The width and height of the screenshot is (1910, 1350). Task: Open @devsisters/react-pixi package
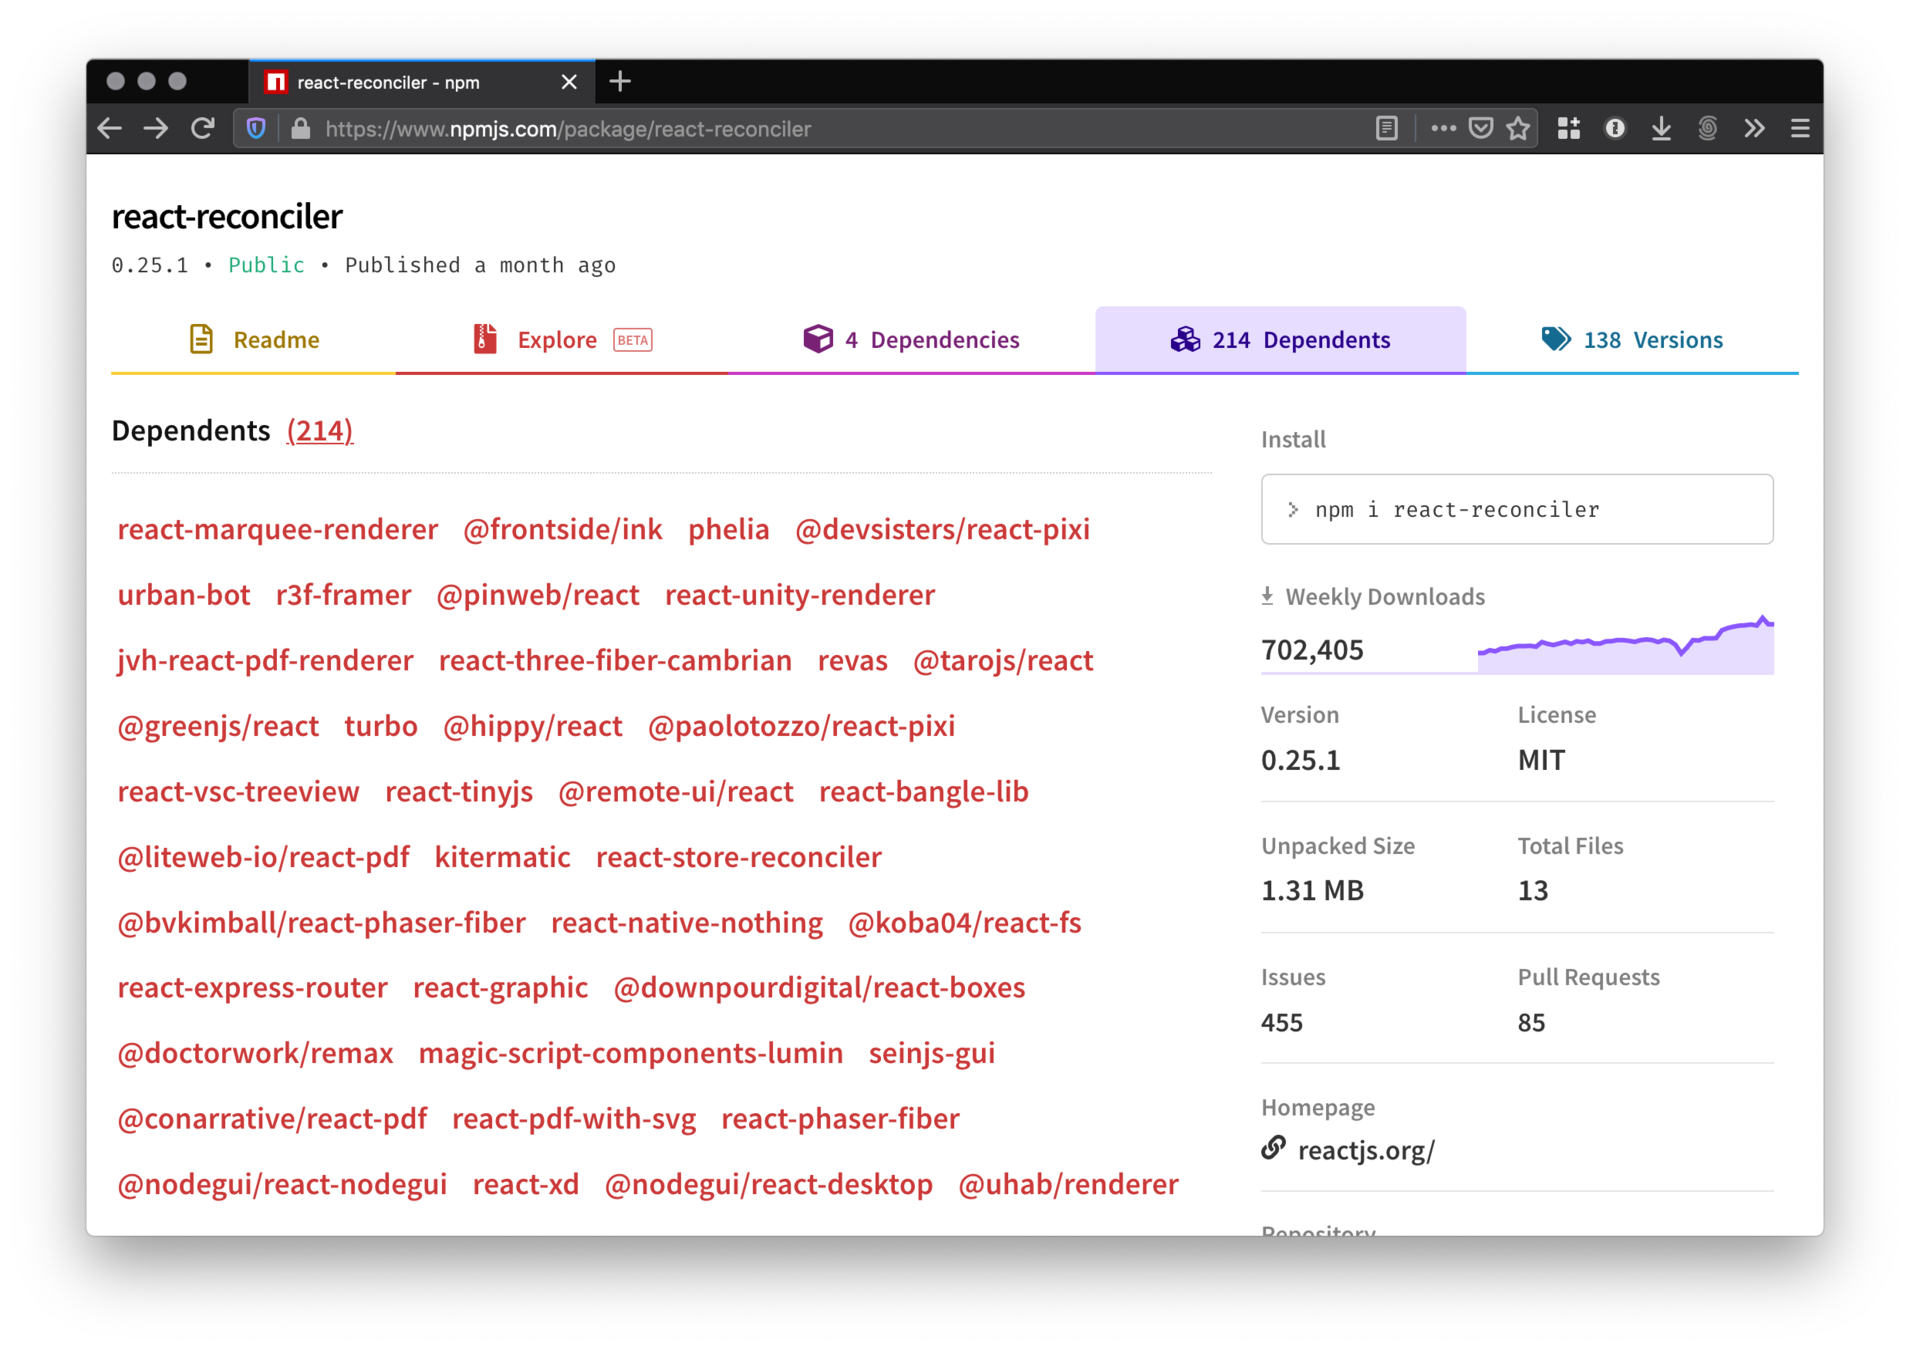(942, 529)
